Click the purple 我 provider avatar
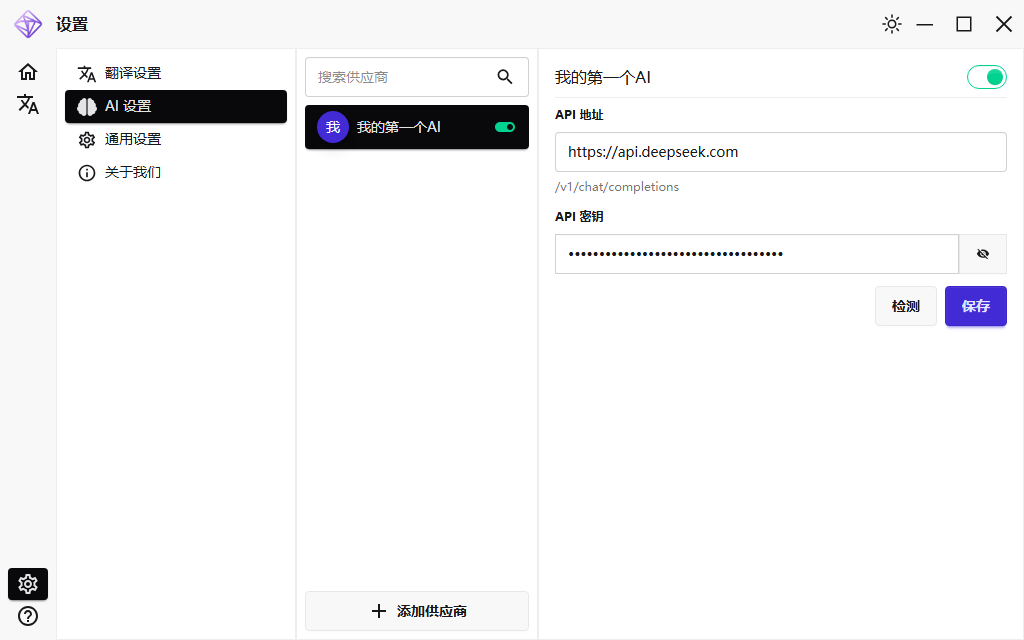The height and width of the screenshot is (640, 1024). [333, 127]
